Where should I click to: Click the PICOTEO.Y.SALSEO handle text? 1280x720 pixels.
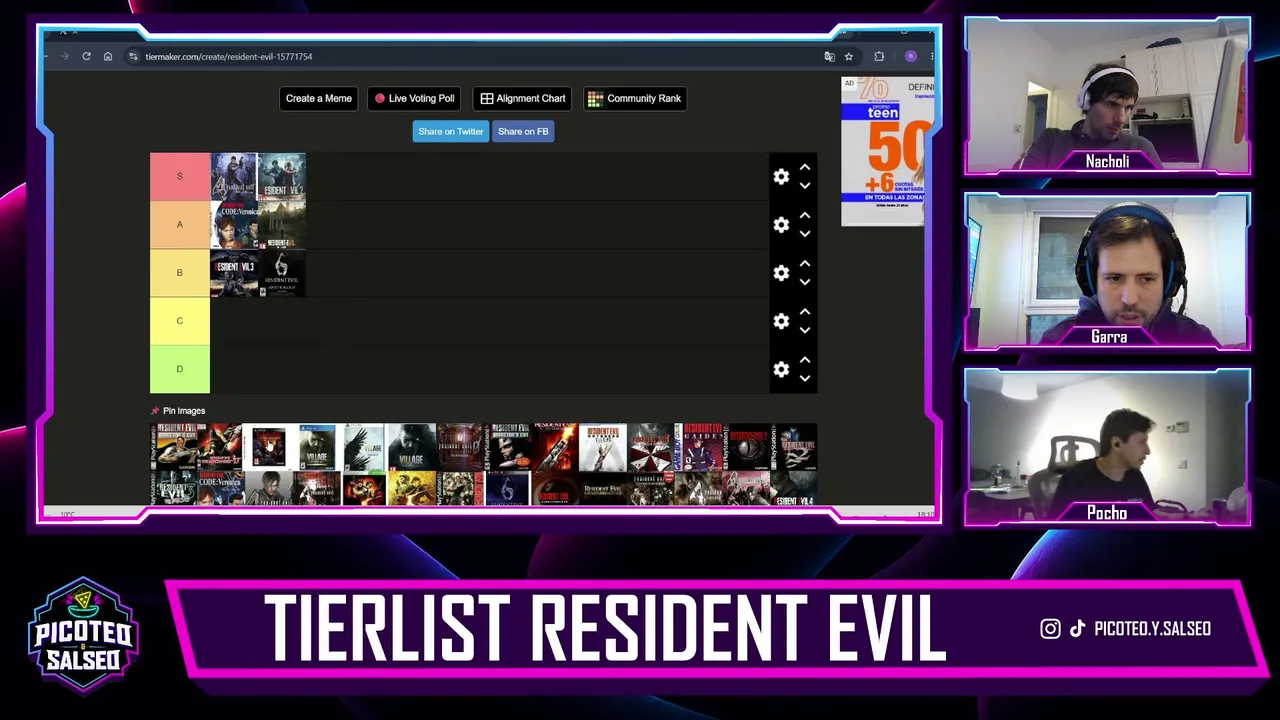click(1153, 629)
